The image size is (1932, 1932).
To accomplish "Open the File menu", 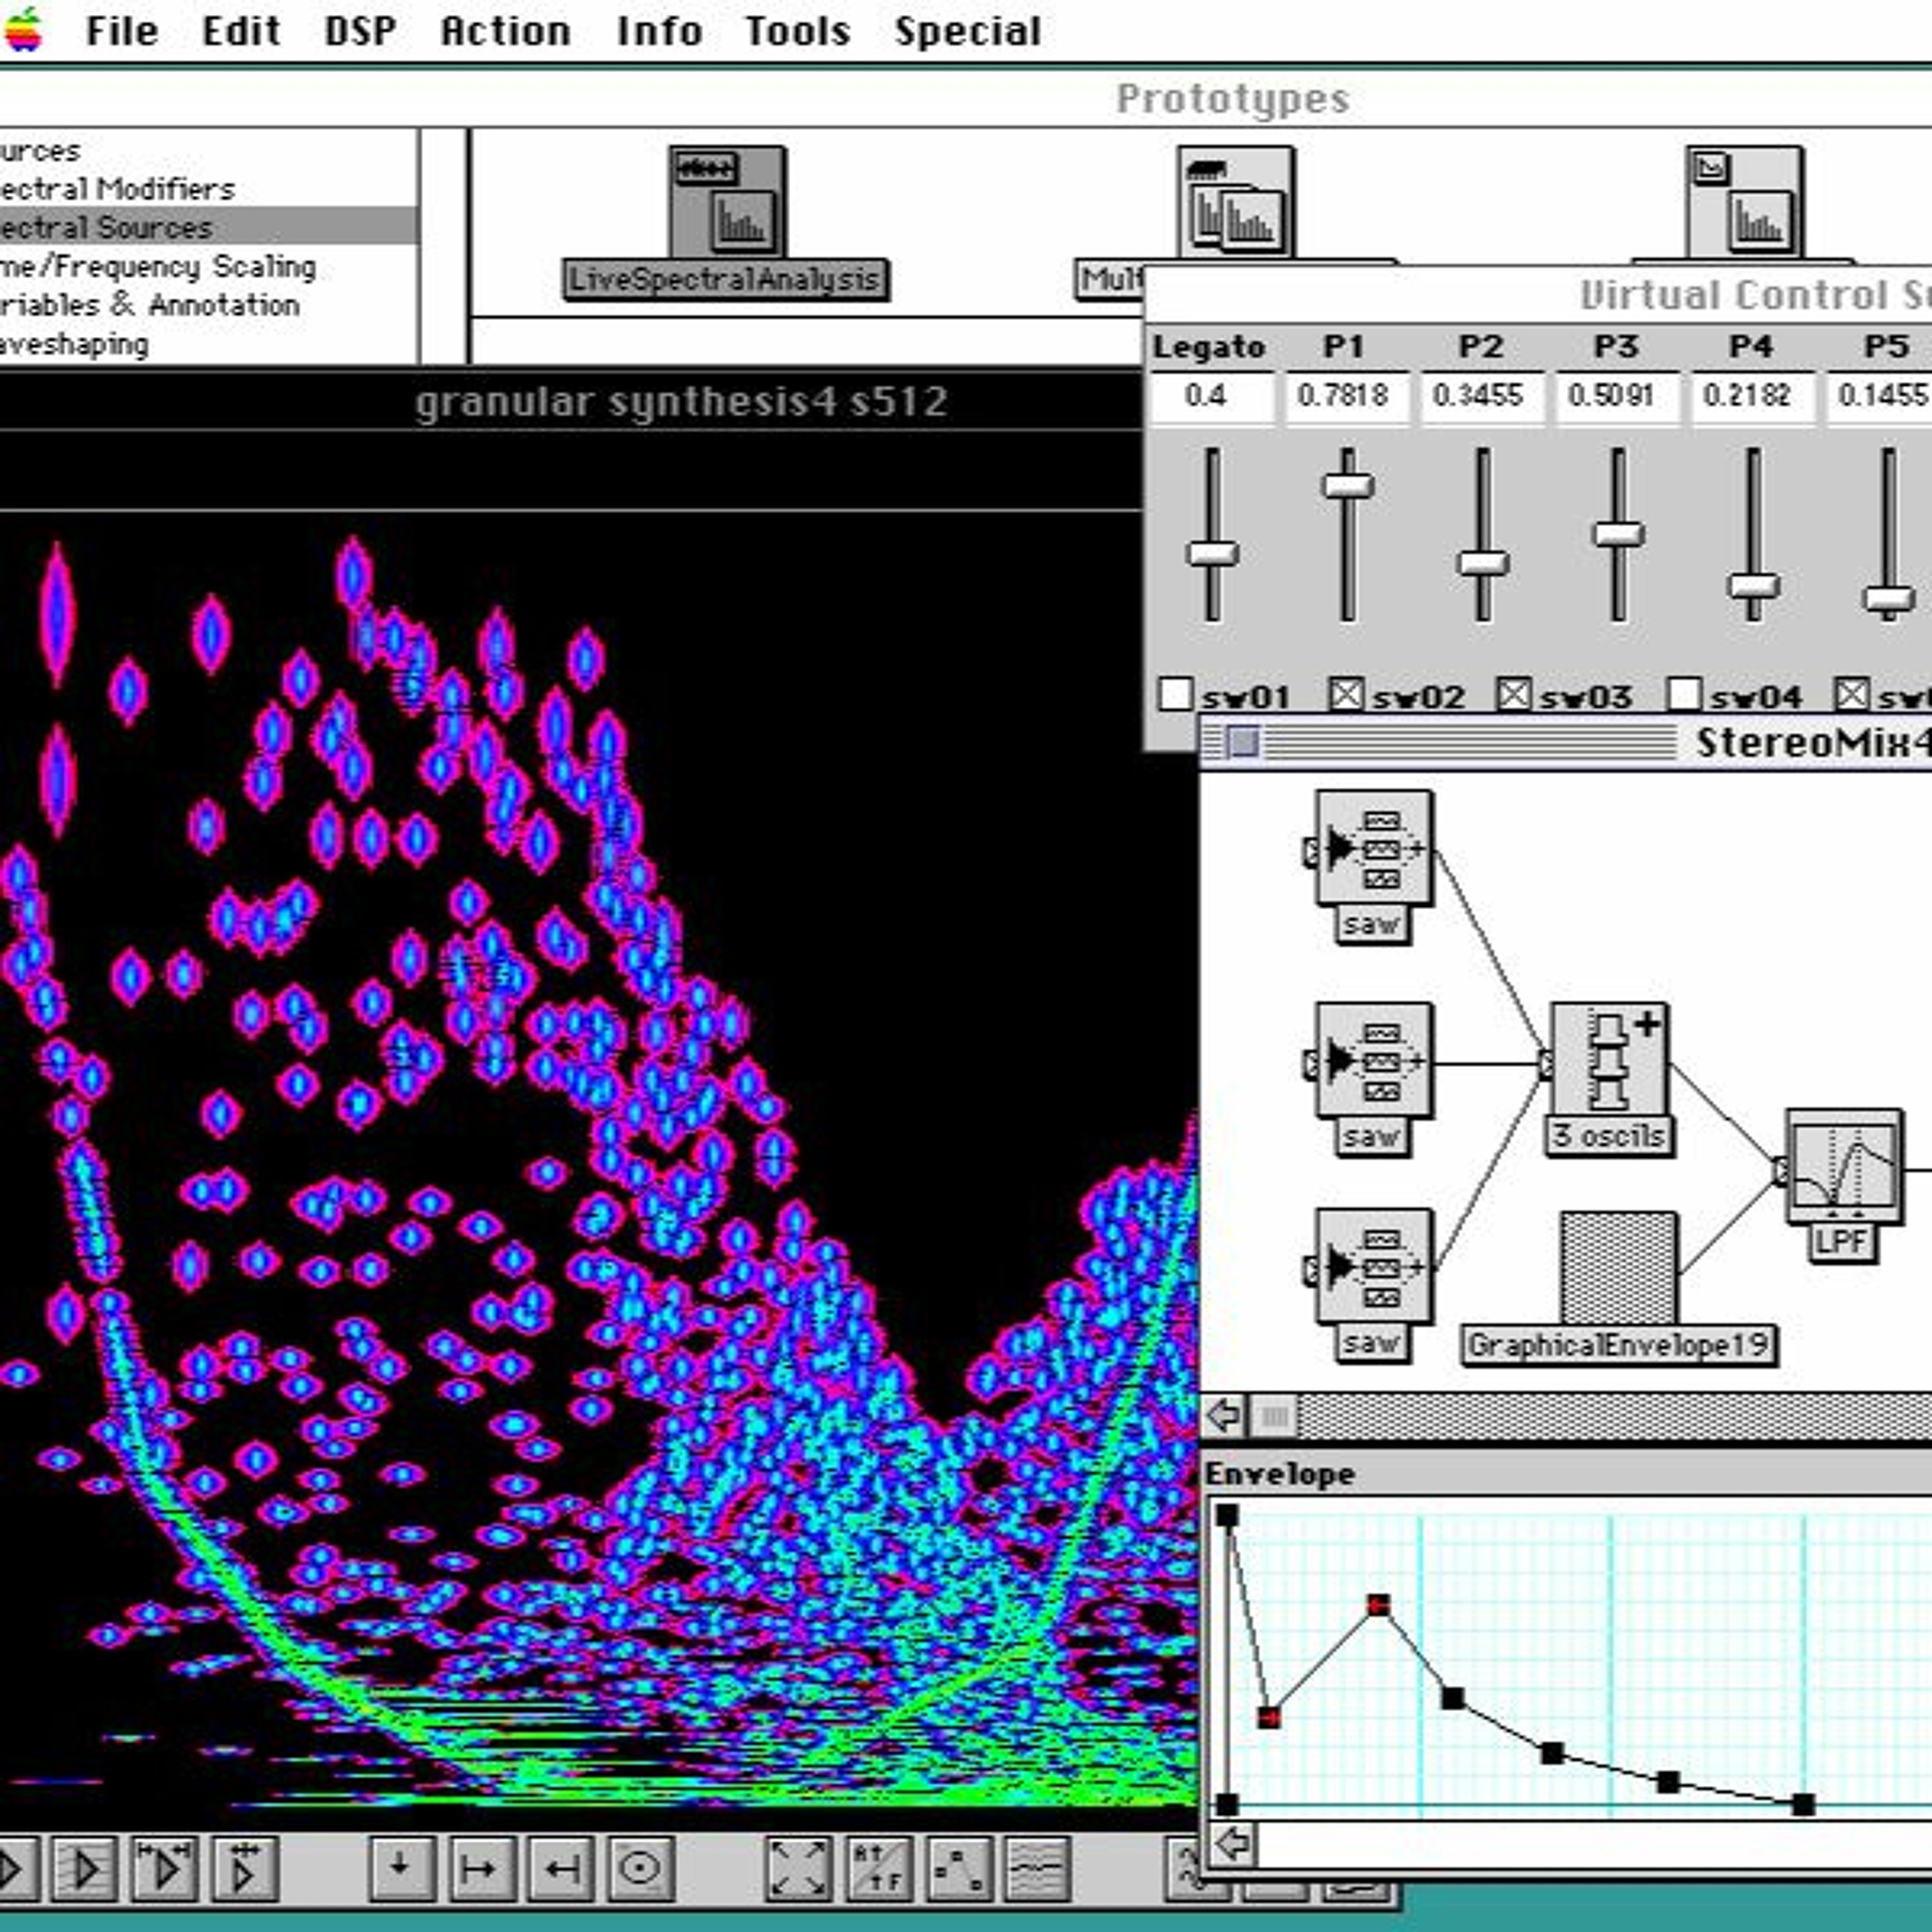I will 122,31.
